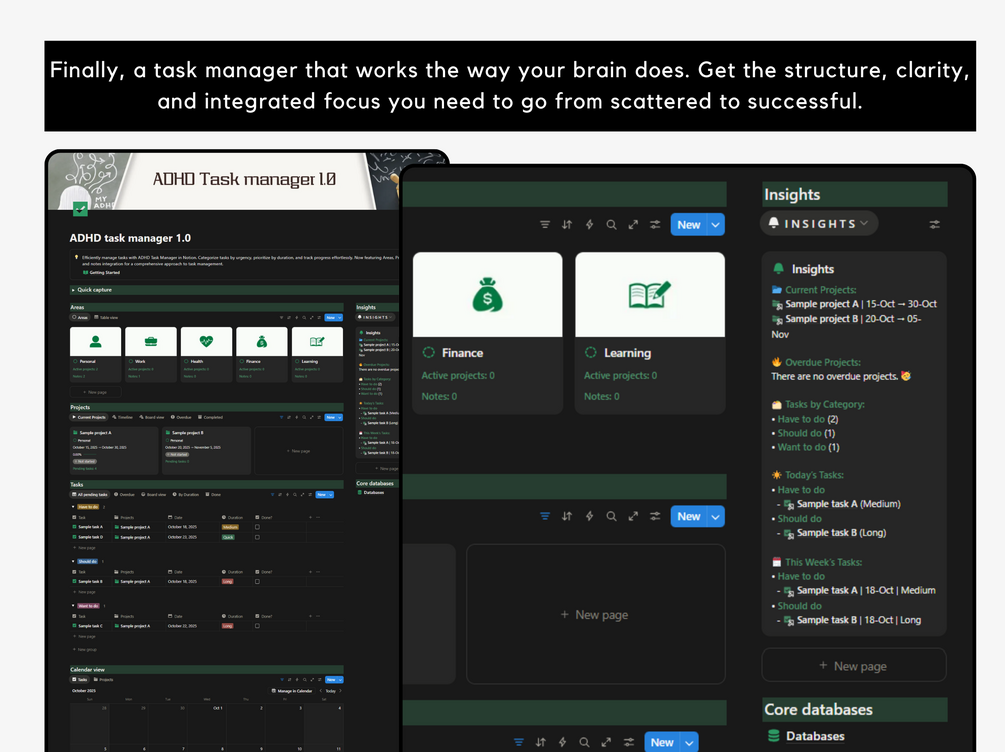Switch to Timeline tab in Projects
Viewport: 1005px width, 752px height.
[122, 417]
